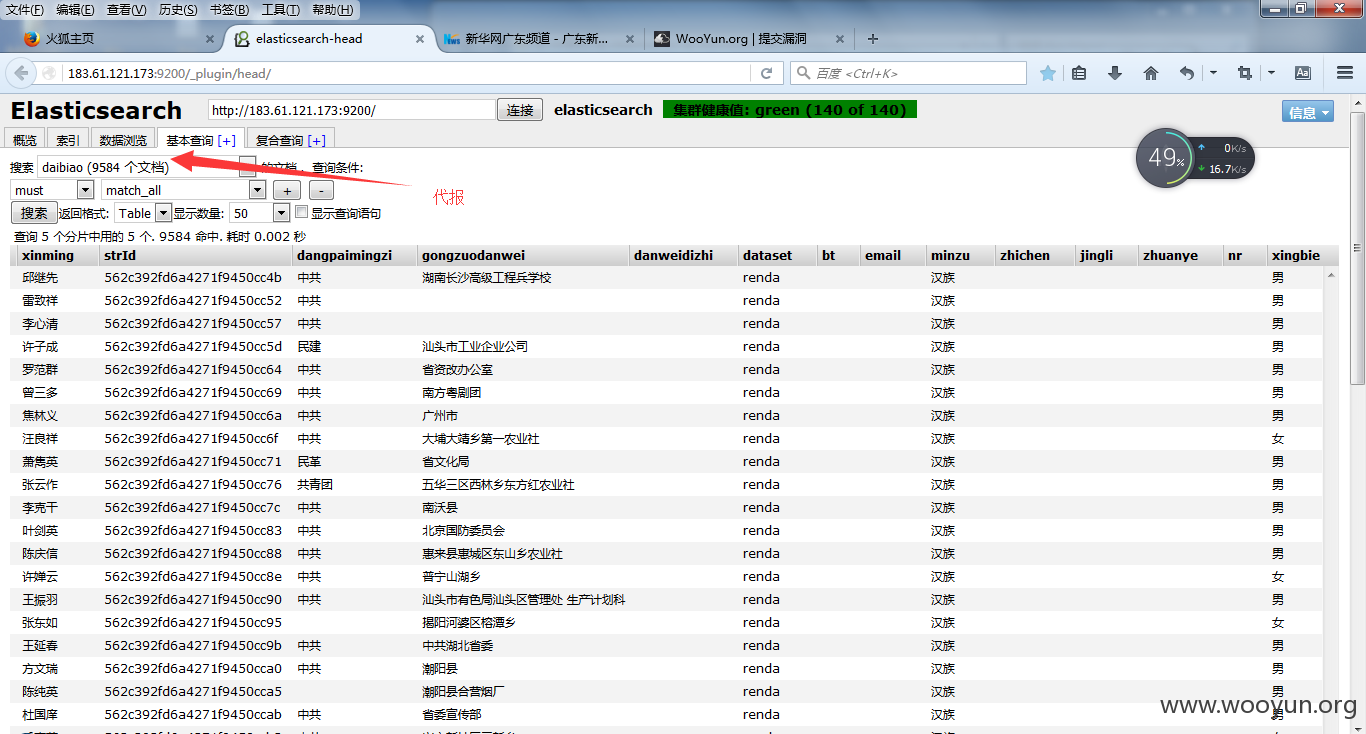This screenshot has width=1366, height=734.
Task: Click the 连接 connect button
Action: [520, 110]
